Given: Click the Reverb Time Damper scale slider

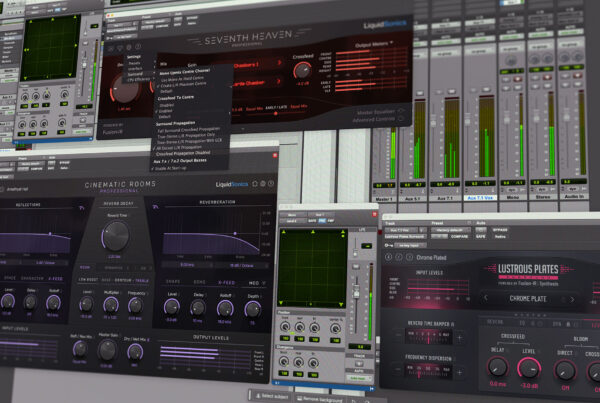Looking at the screenshot, I should 428,337.
